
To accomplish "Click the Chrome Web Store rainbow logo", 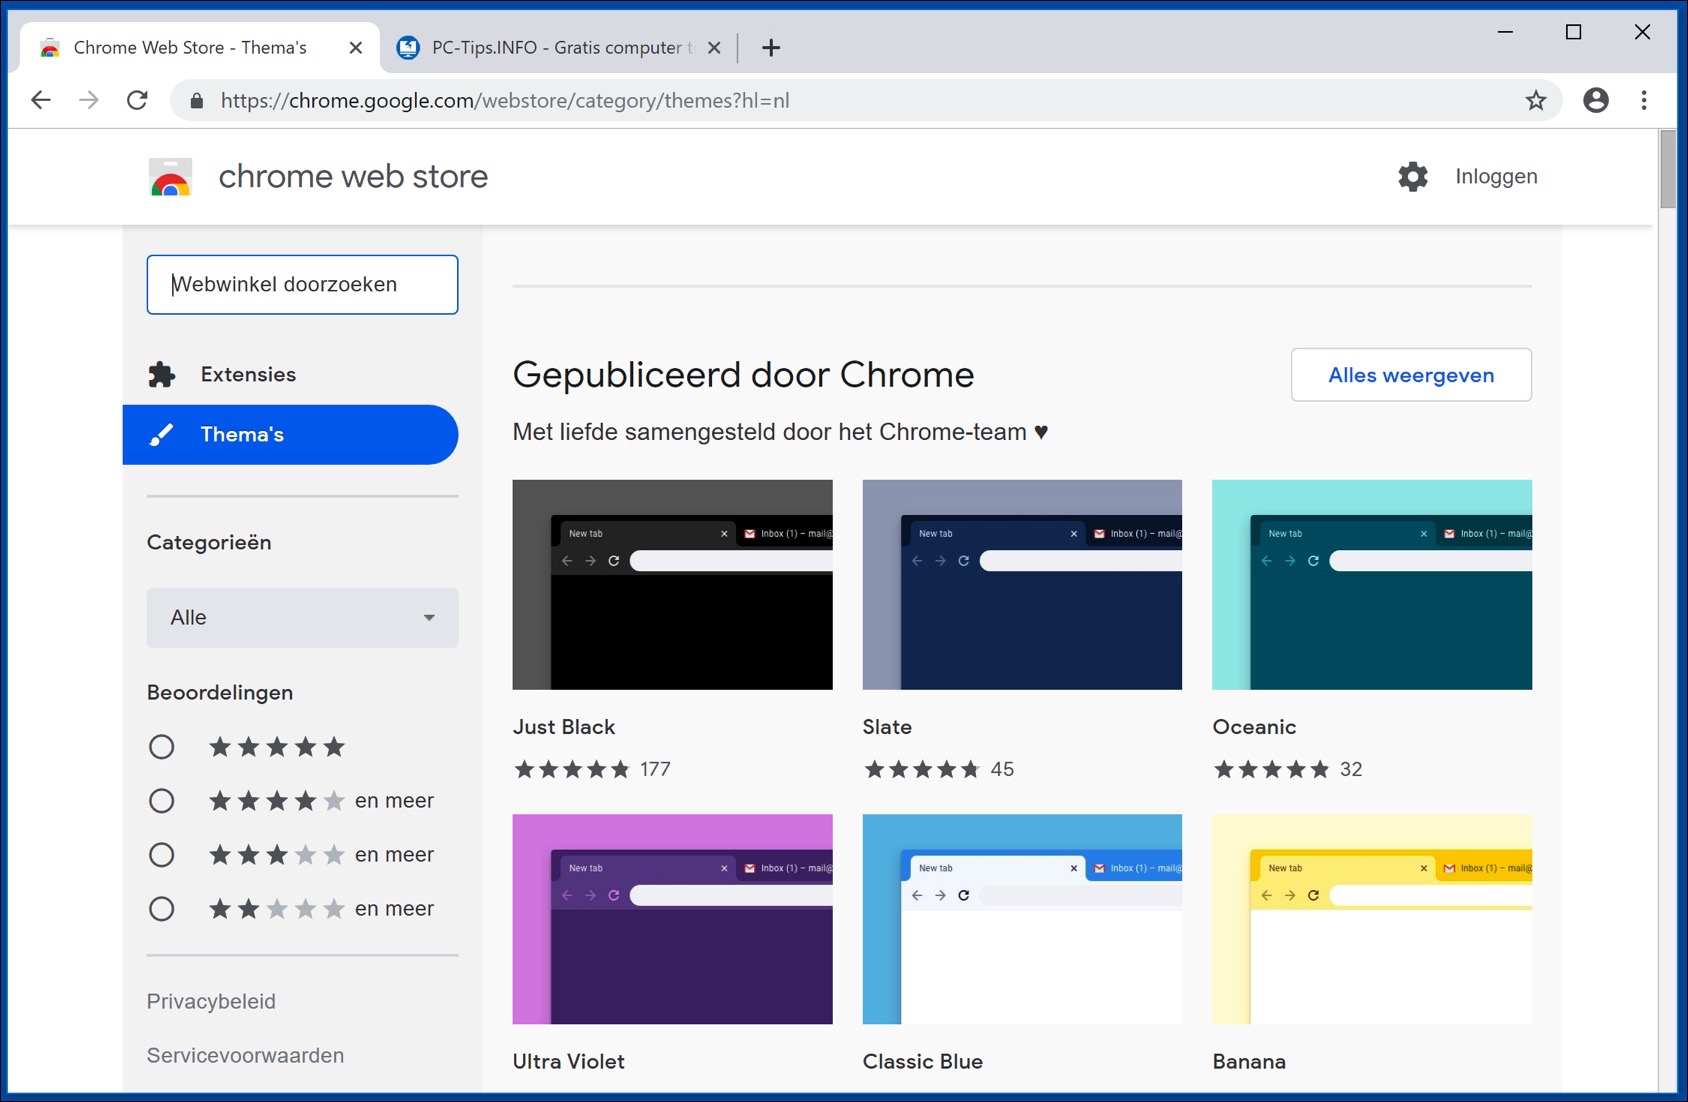I will click(x=170, y=177).
